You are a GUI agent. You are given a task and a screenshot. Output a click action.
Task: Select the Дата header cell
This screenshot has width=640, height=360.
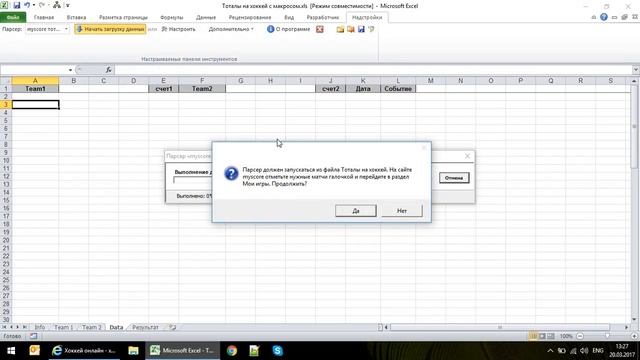tap(363, 89)
